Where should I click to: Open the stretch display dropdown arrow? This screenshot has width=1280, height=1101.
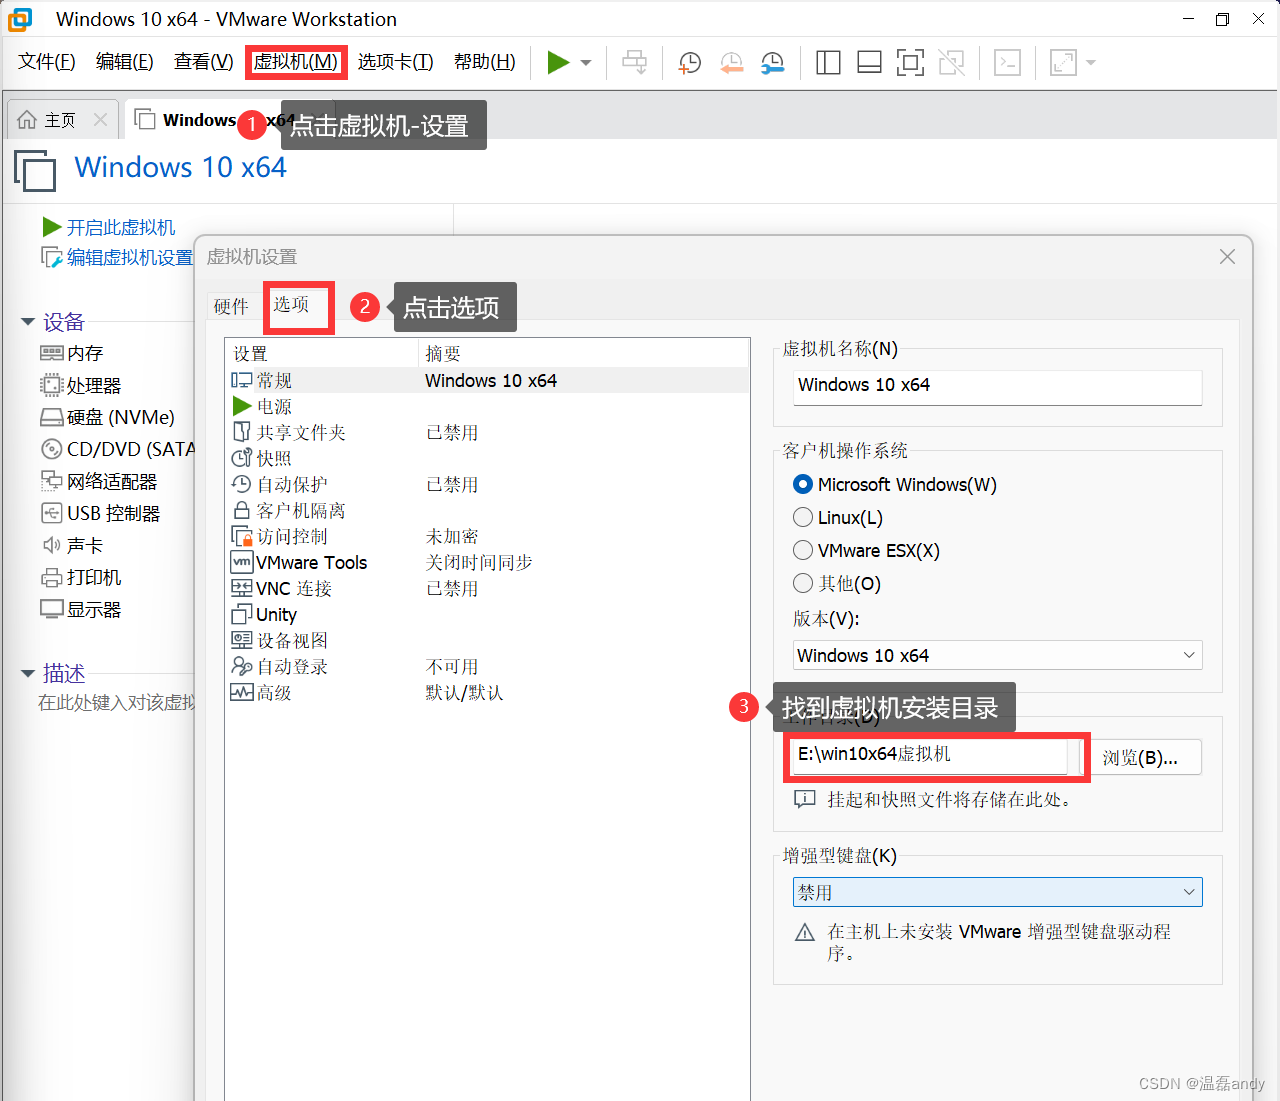(x=1091, y=63)
